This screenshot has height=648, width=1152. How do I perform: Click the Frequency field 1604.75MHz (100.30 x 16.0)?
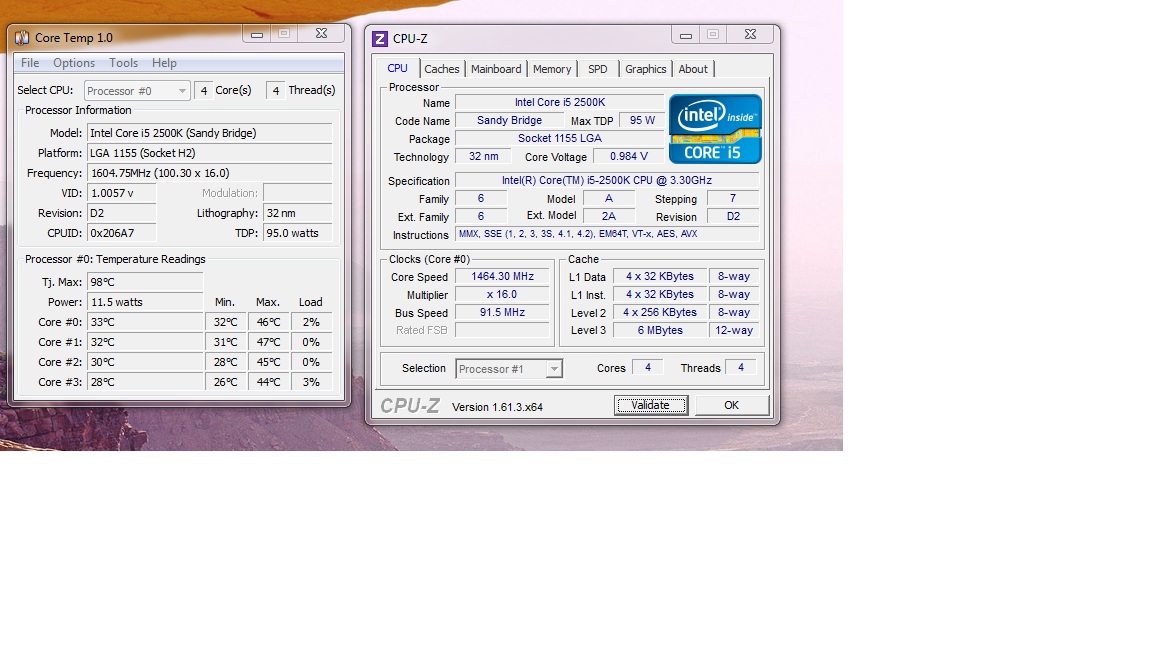(x=209, y=173)
